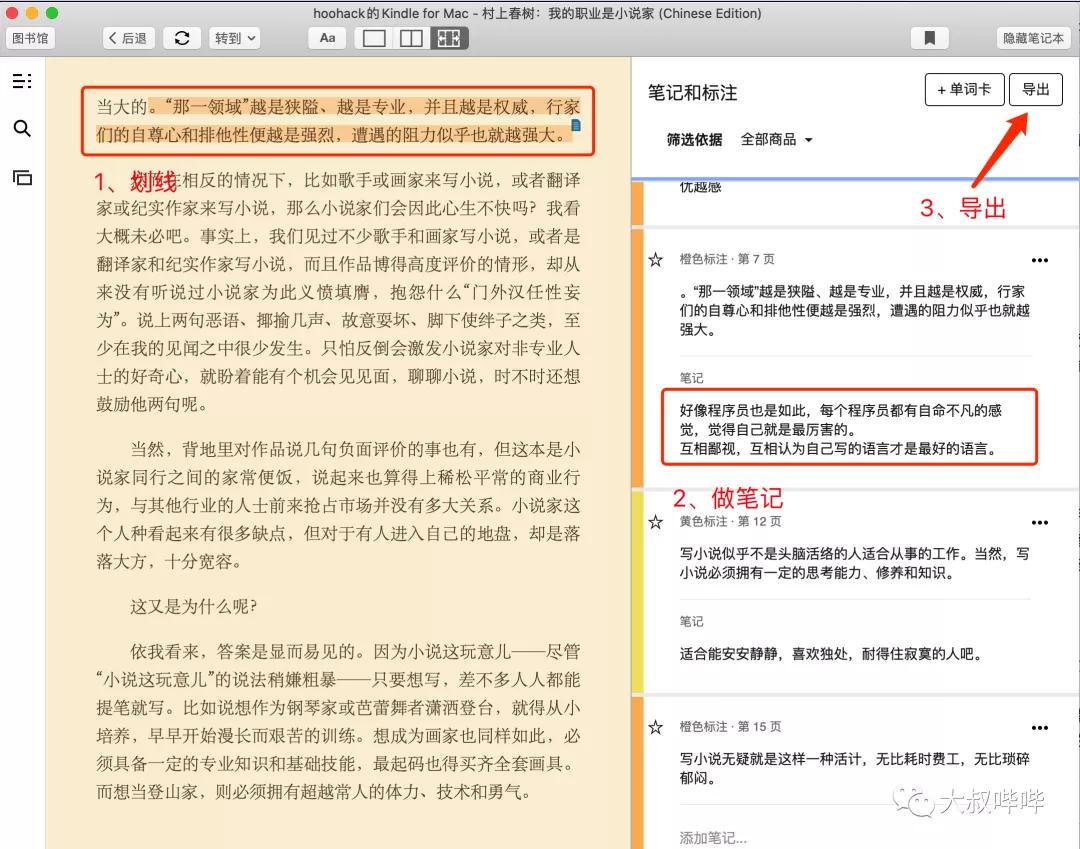Open the Aa font settings

(x=326, y=37)
